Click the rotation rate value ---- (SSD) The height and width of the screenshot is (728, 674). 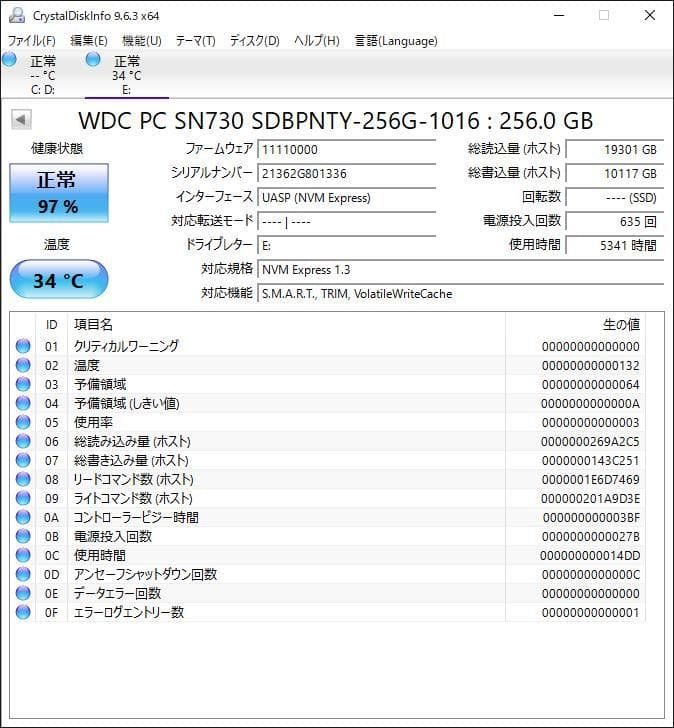615,198
